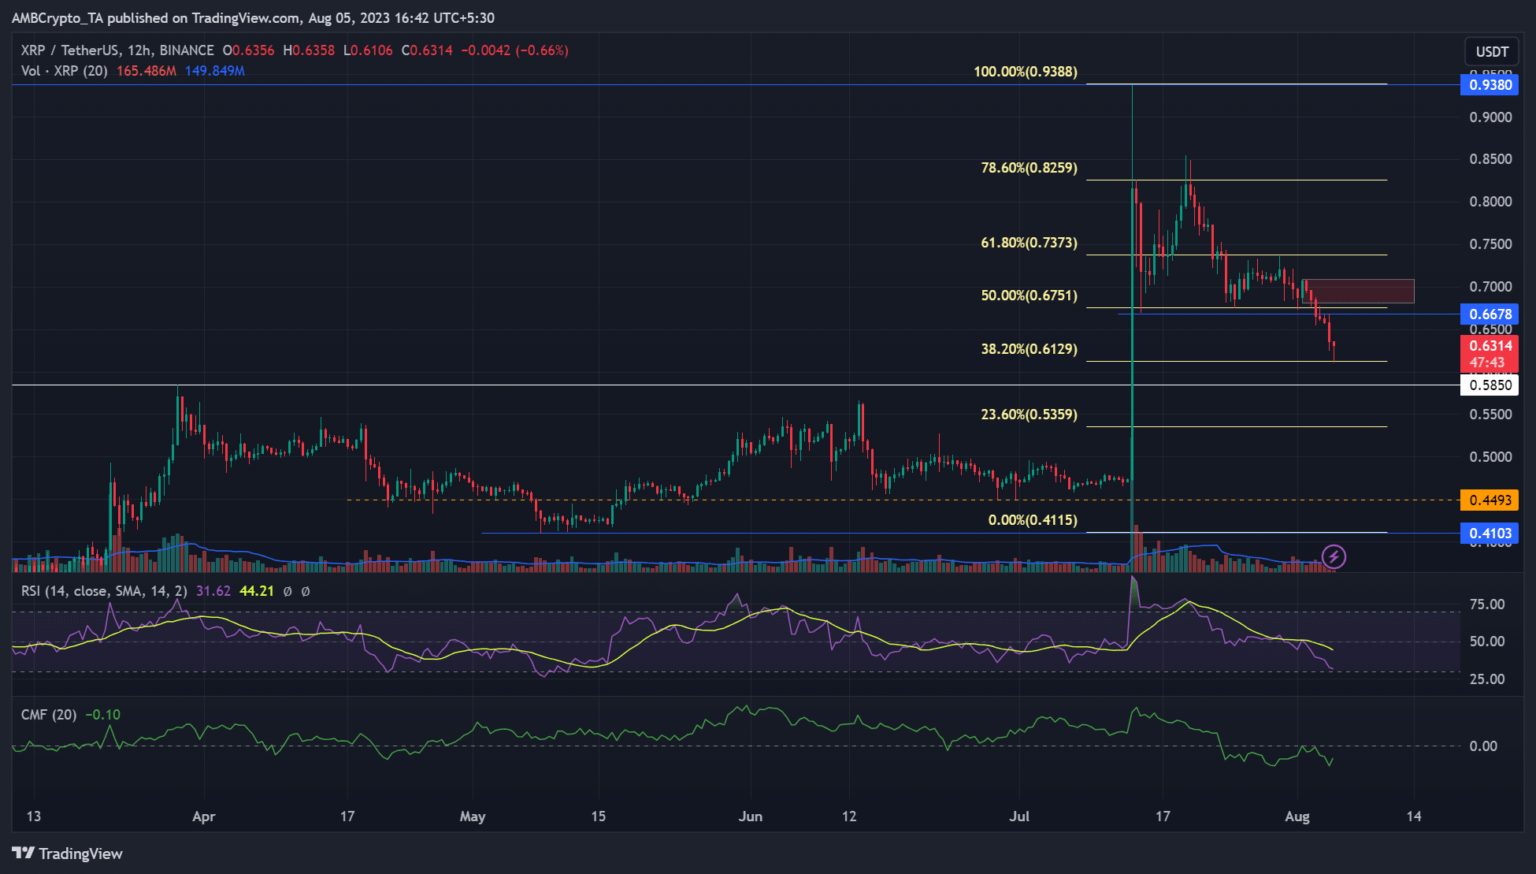Select the 100.00%(0.9388) Fibonacci level label
The image size is (1536, 874).
(1025, 72)
